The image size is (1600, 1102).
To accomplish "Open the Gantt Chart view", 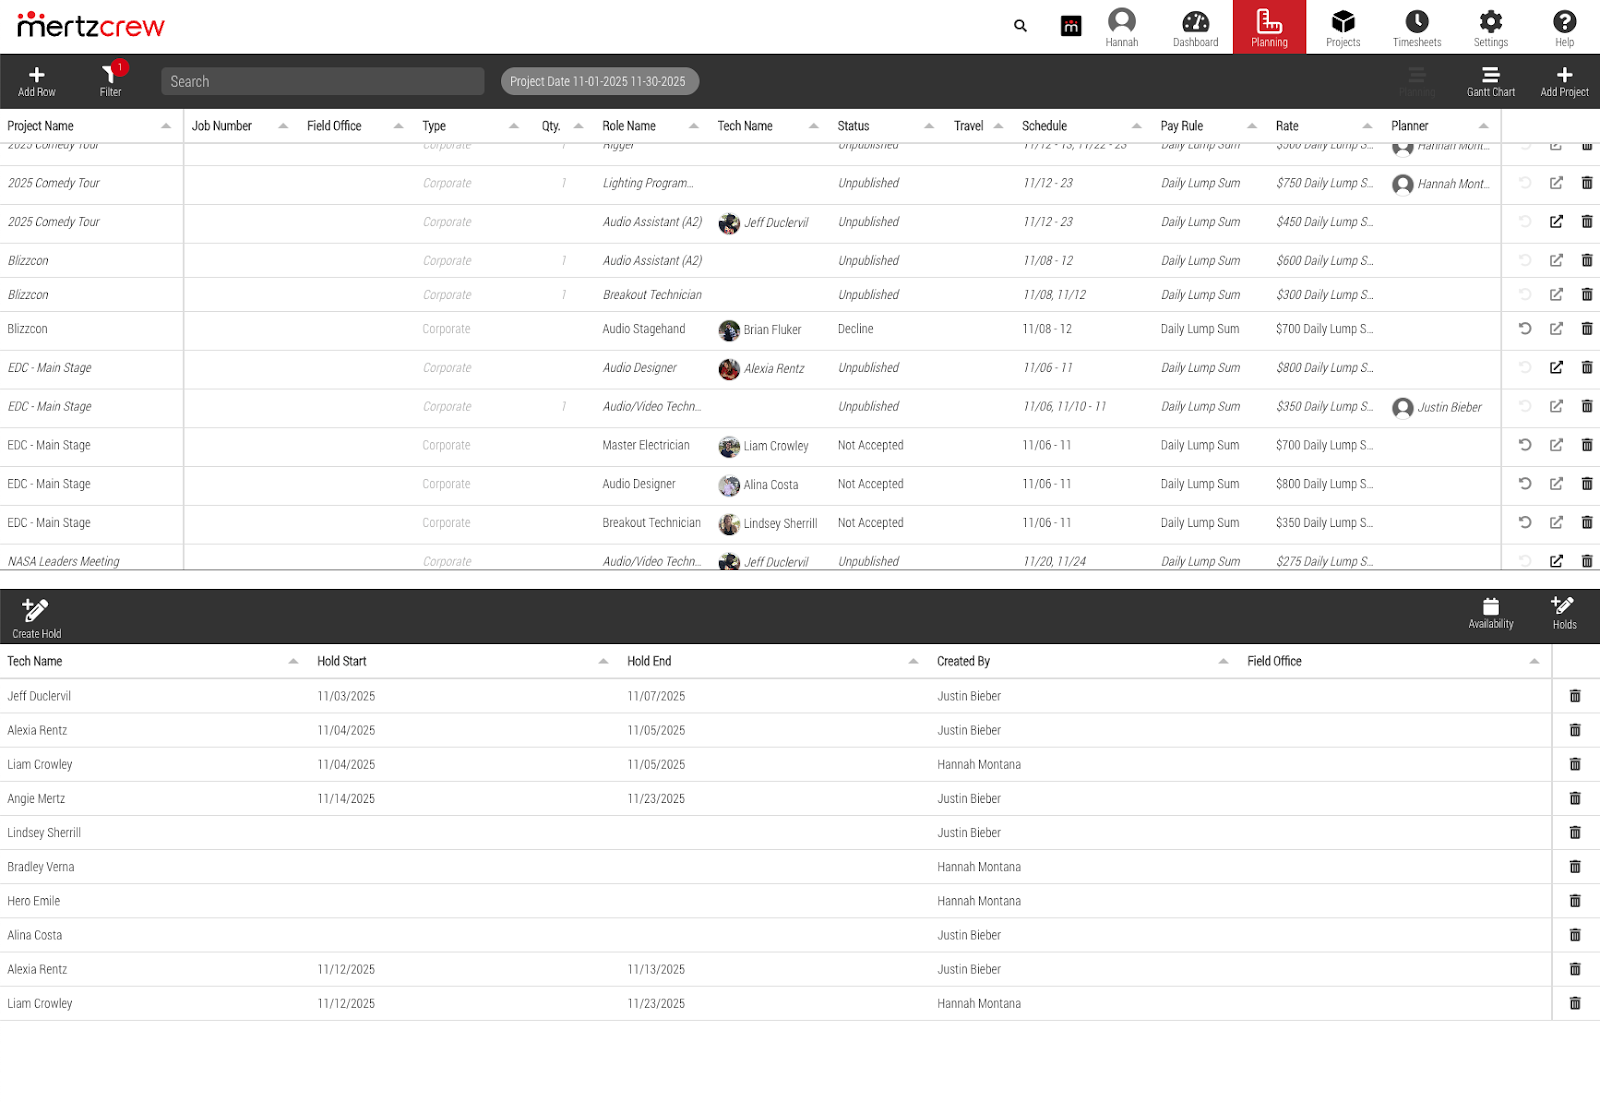I will 1490,76.
